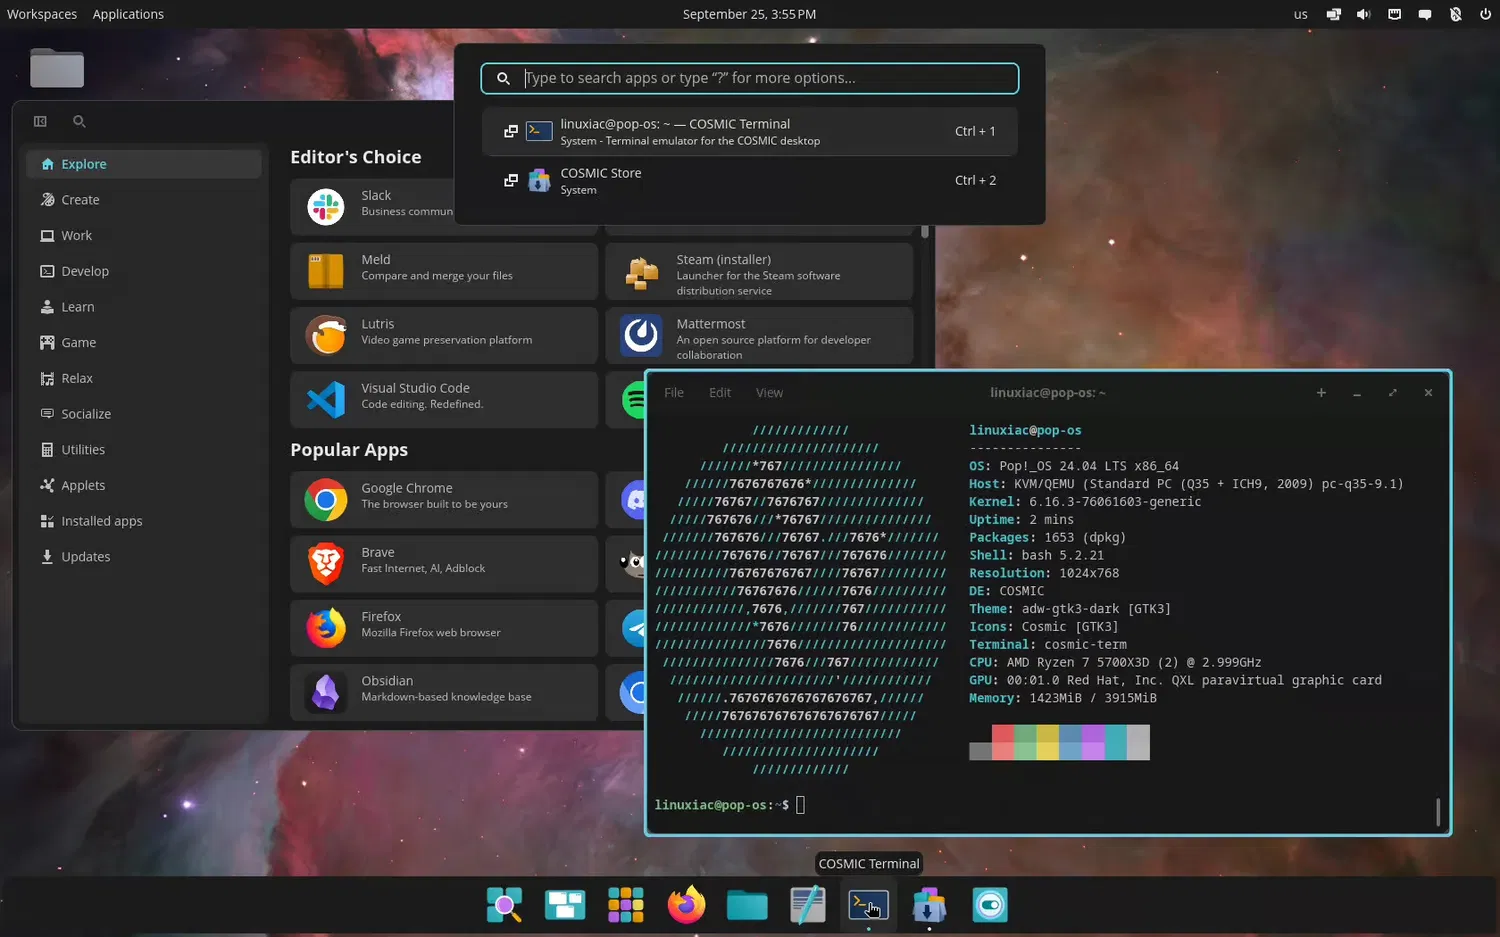The width and height of the screenshot is (1500, 937).
Task: Launch the app library grid icon in the dock
Action: pyautogui.click(x=626, y=905)
